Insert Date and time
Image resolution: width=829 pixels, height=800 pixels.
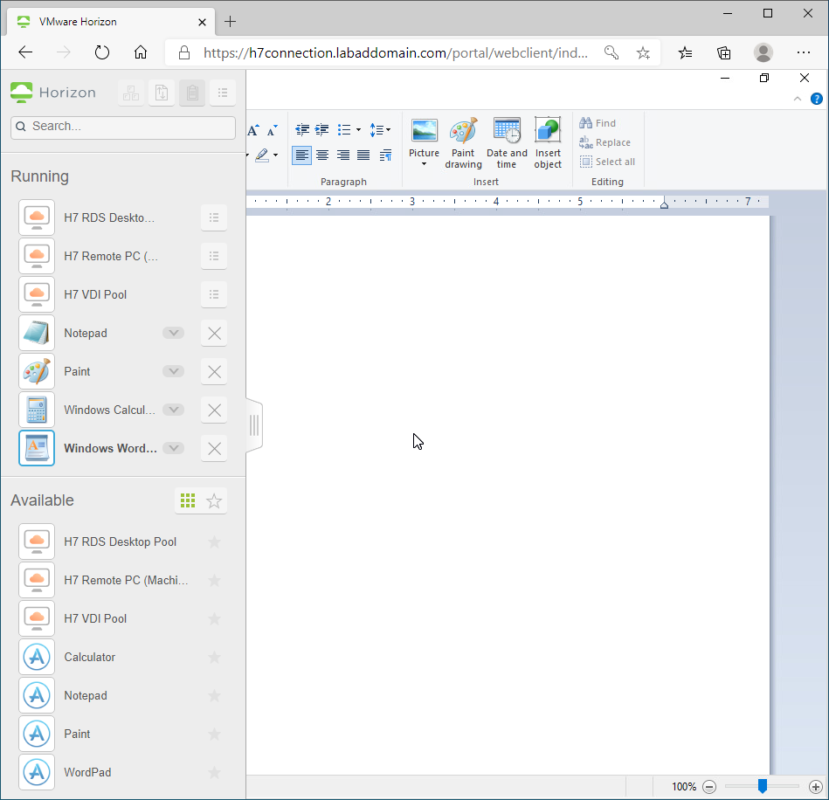pos(506,140)
